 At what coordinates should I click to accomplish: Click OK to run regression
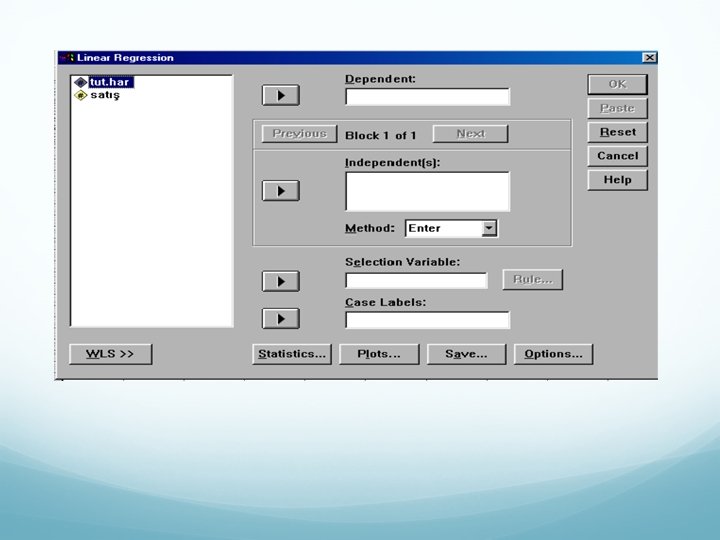coord(618,84)
